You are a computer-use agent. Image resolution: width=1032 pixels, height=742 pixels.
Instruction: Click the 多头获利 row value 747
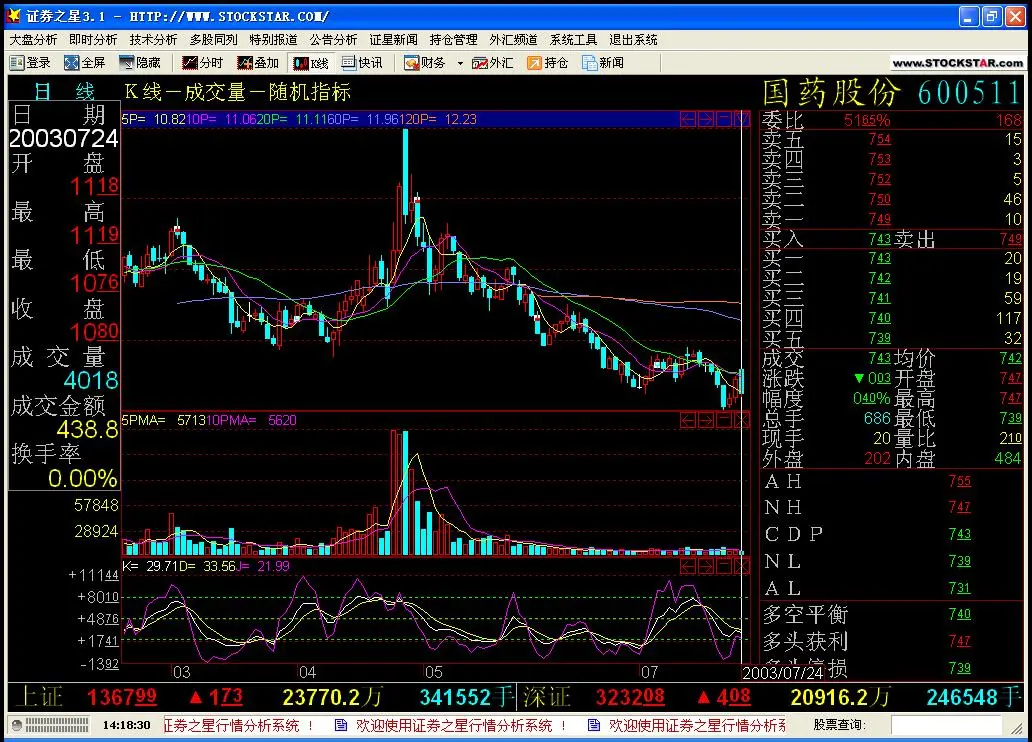pyautogui.click(x=960, y=641)
